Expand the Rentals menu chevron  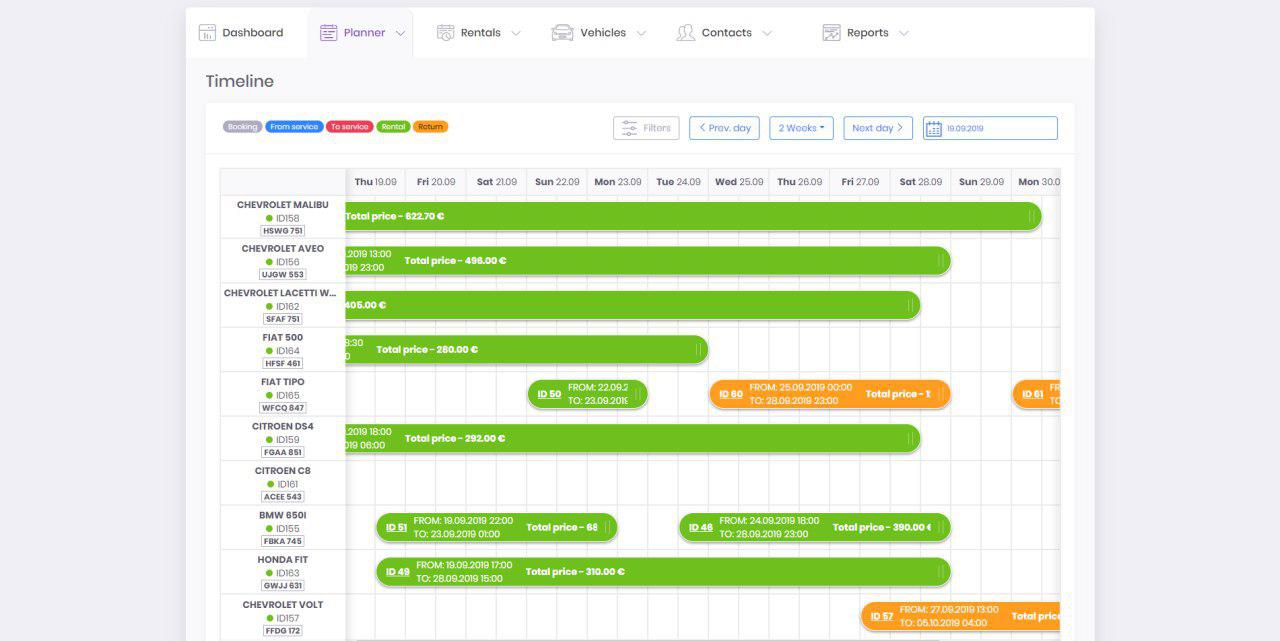[x=516, y=33]
